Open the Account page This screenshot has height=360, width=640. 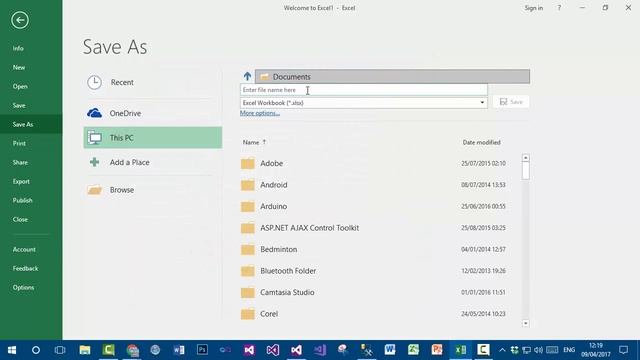coord(24,249)
